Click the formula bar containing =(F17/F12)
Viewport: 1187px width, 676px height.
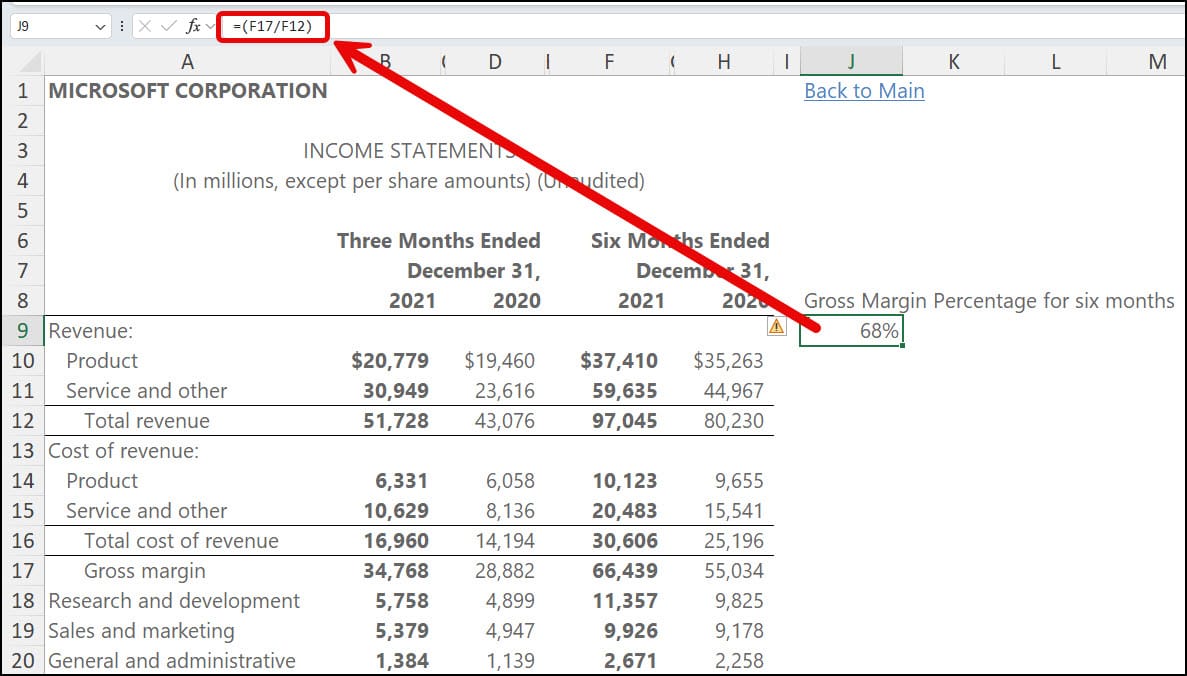tap(700, 26)
